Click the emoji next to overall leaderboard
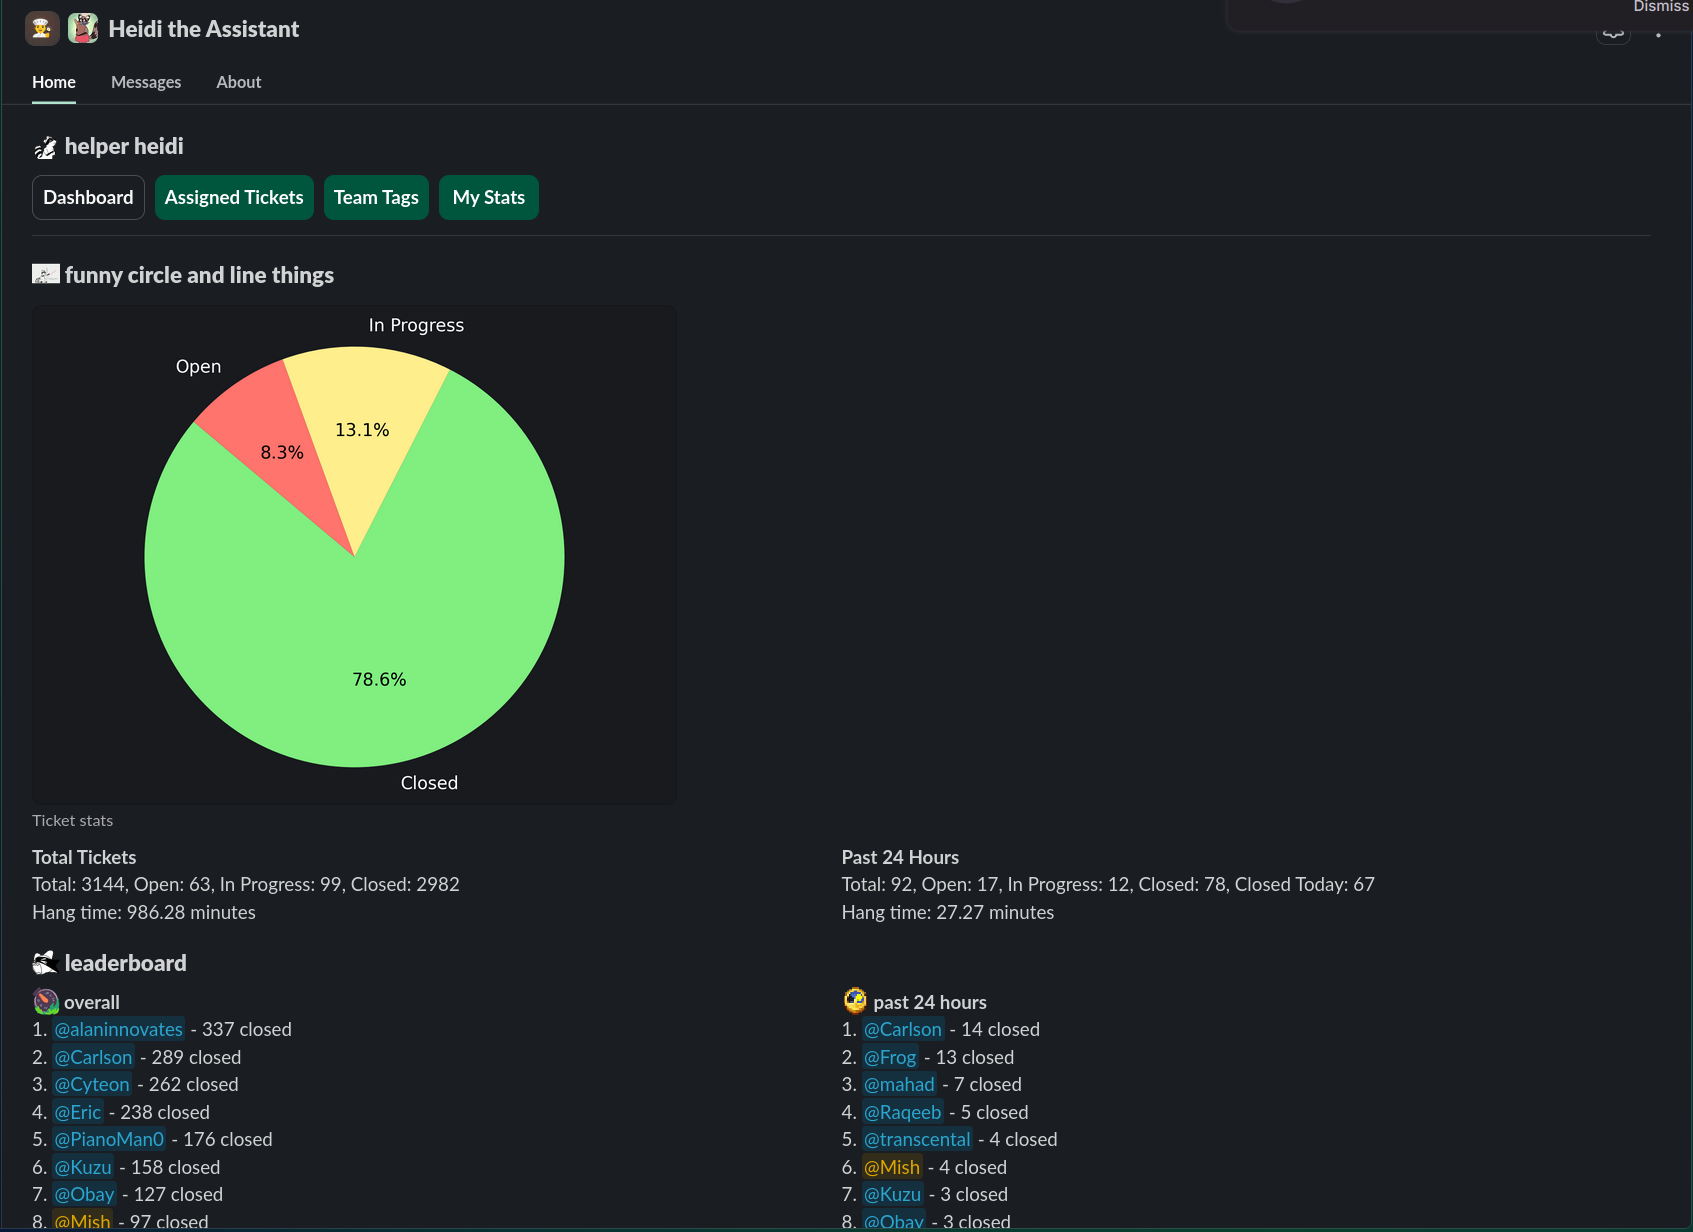Viewport: 1693px width, 1232px height. tap(46, 1002)
